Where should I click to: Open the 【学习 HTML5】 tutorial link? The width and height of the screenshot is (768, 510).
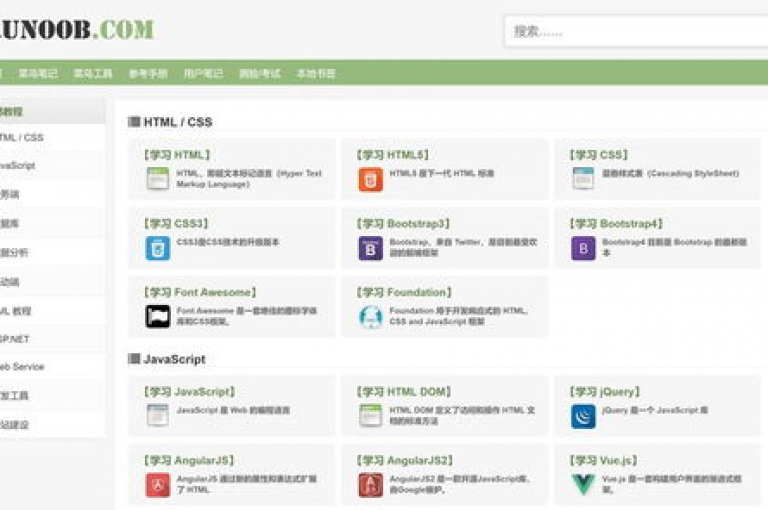(392, 155)
